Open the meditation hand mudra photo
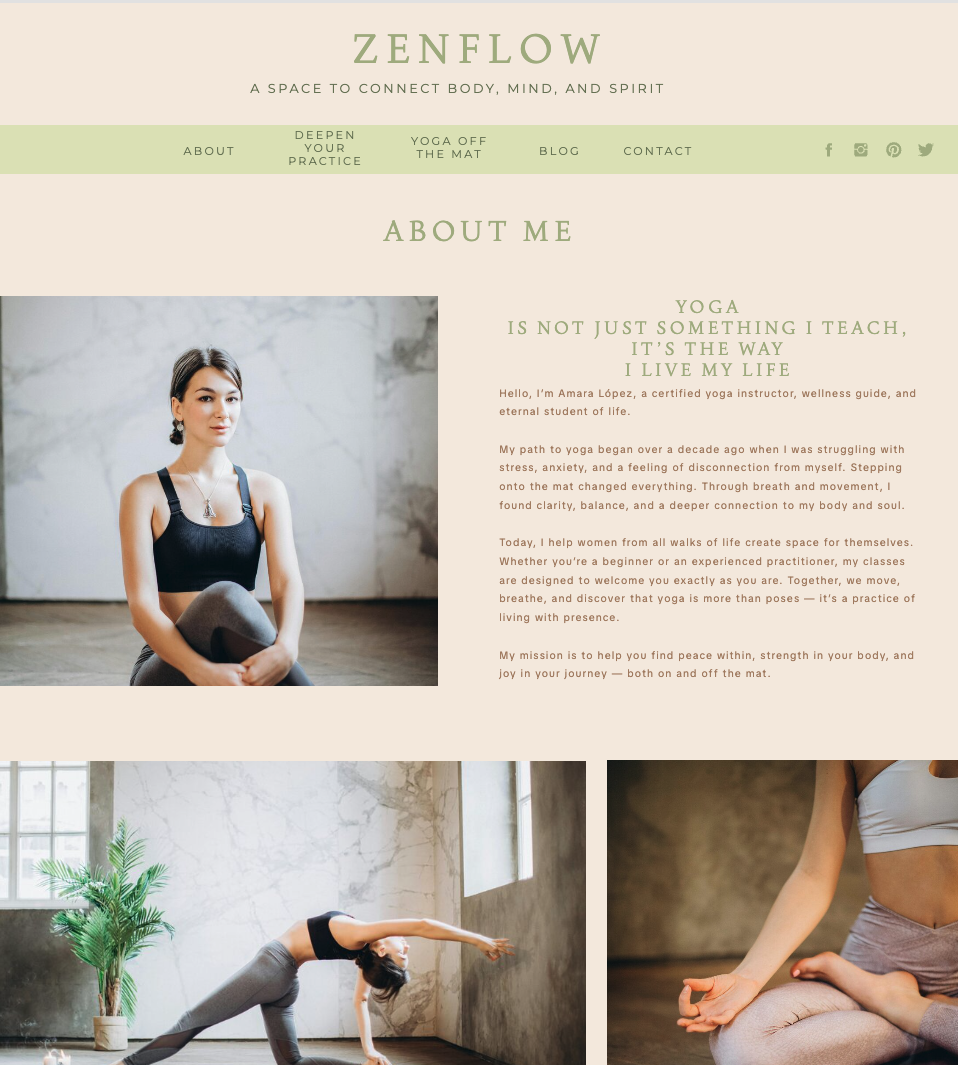Viewport: 958px width, 1065px height. [782, 913]
